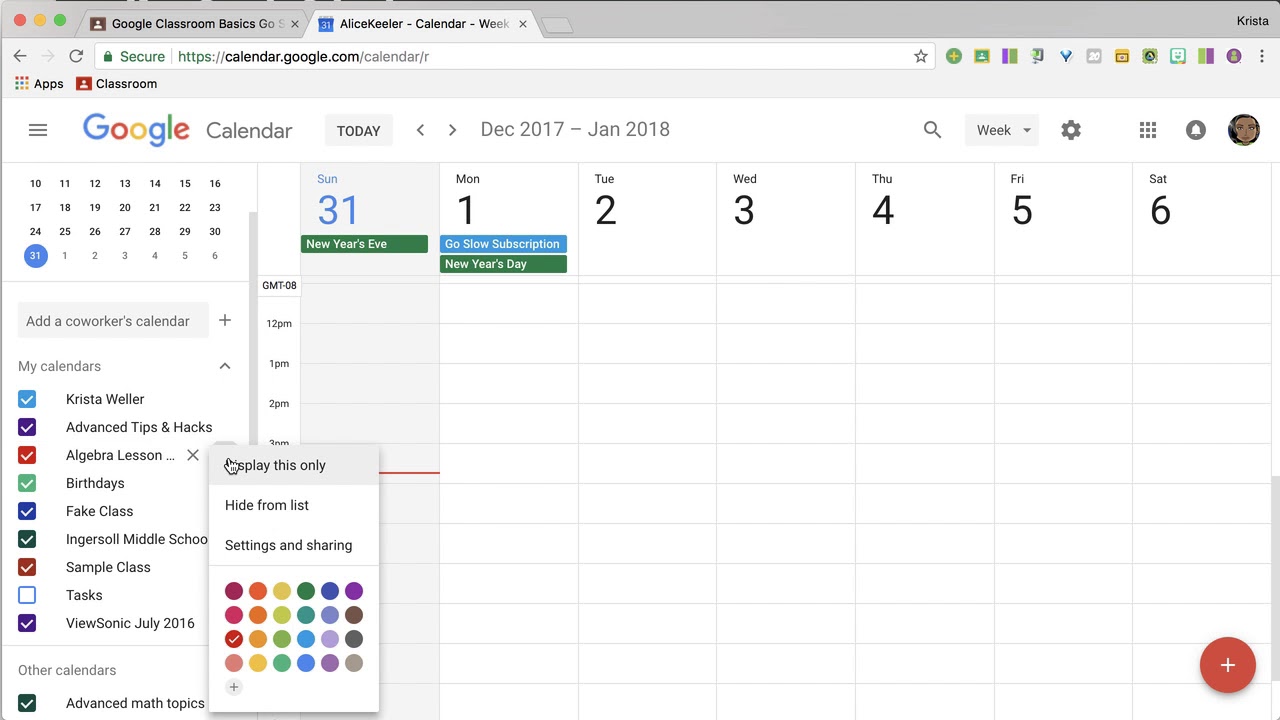This screenshot has width=1280, height=720.
Task: Click the browser back arrow
Action: 20,56
